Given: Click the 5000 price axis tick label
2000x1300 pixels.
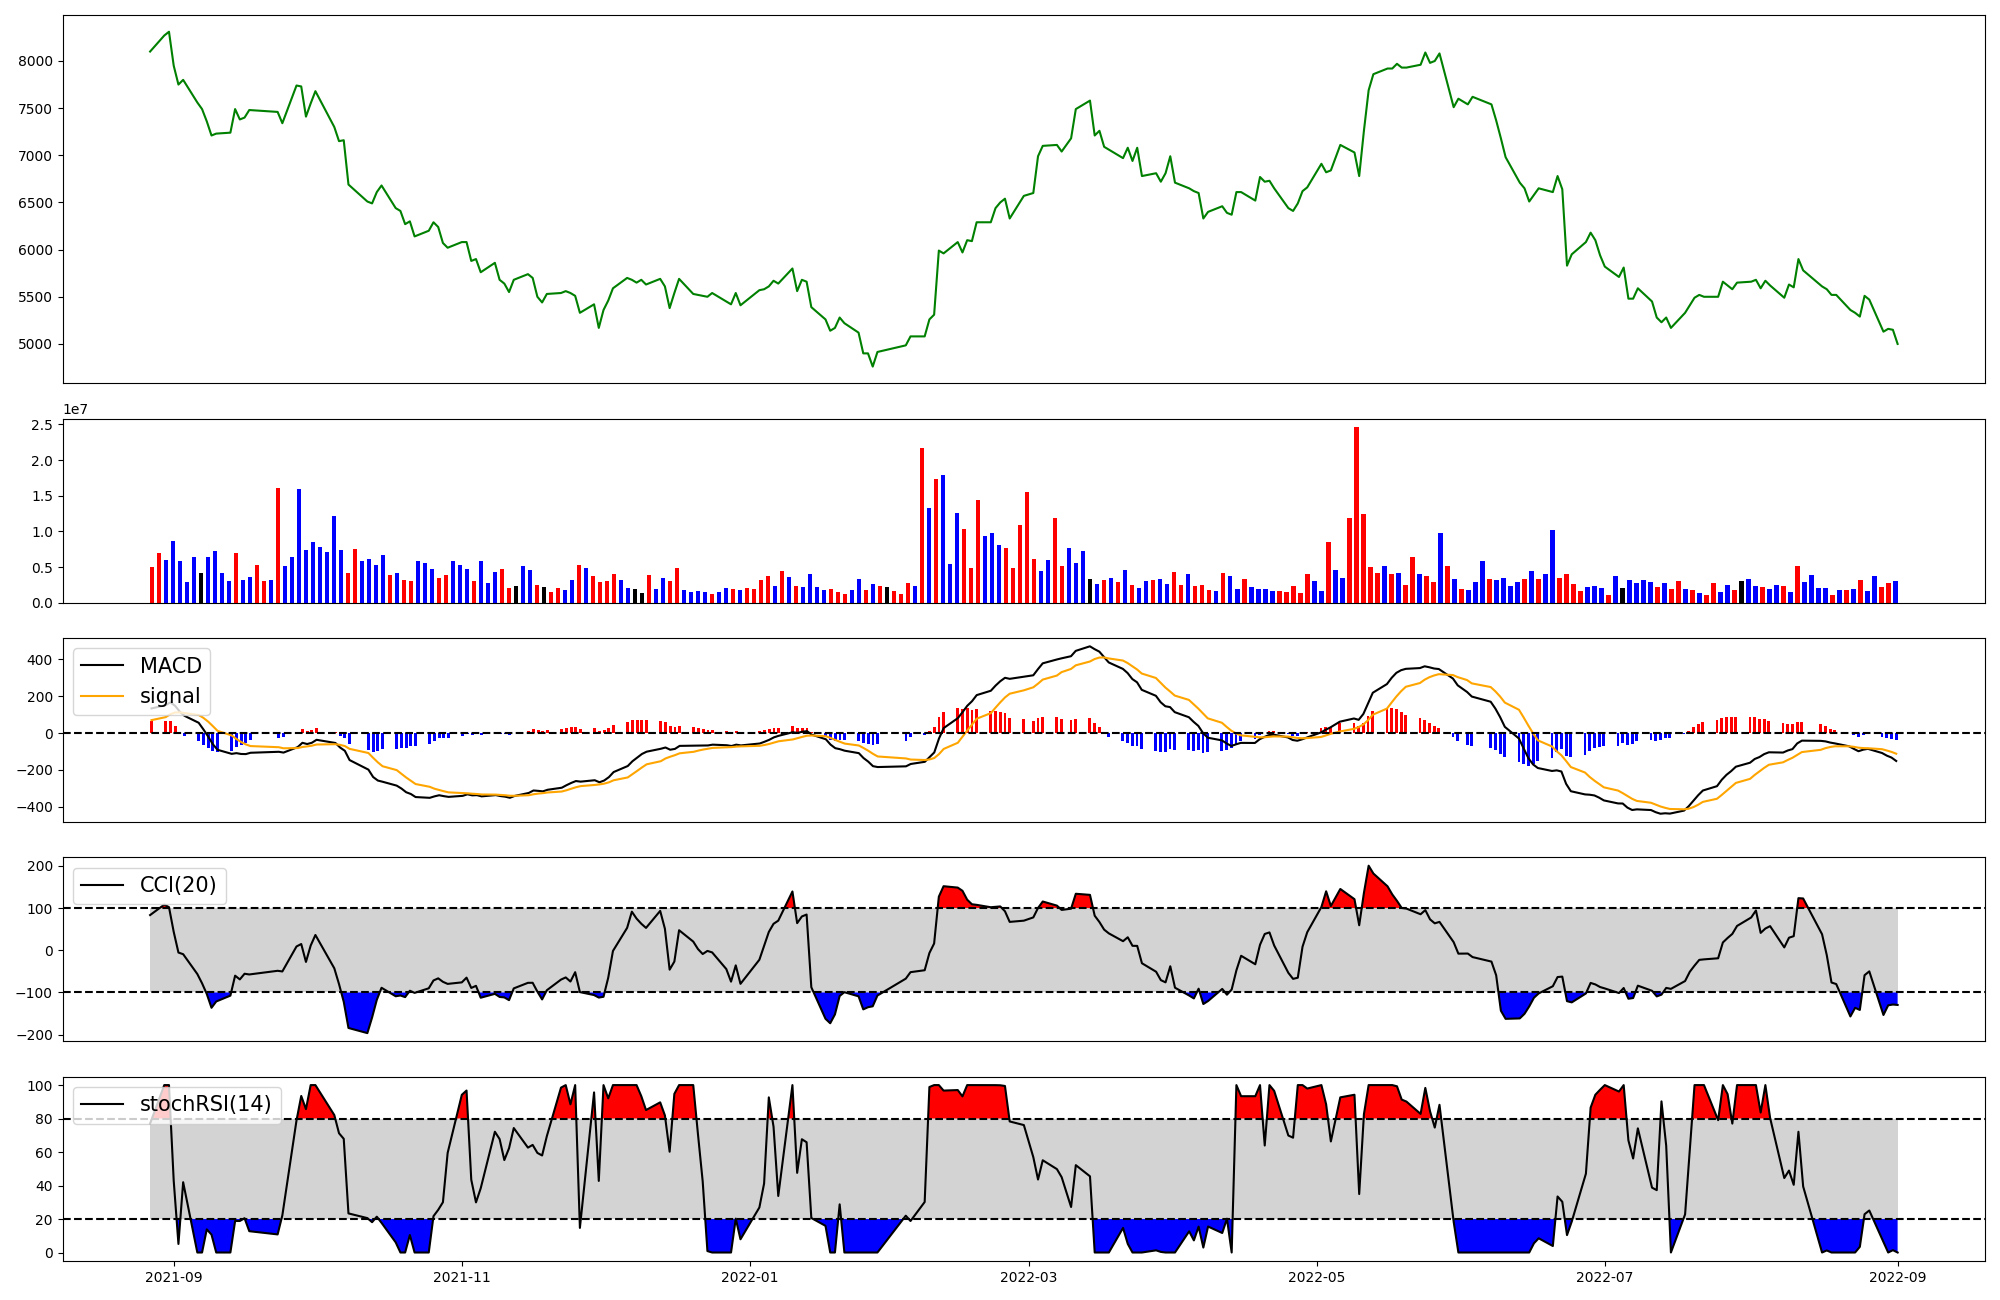Looking at the screenshot, I should pyautogui.click(x=35, y=345).
